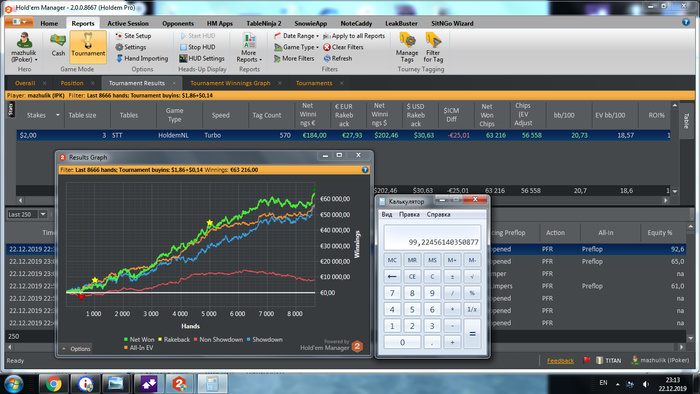This screenshot has height=394, width=700.
Task: Open Site Setup options
Action: point(133,36)
